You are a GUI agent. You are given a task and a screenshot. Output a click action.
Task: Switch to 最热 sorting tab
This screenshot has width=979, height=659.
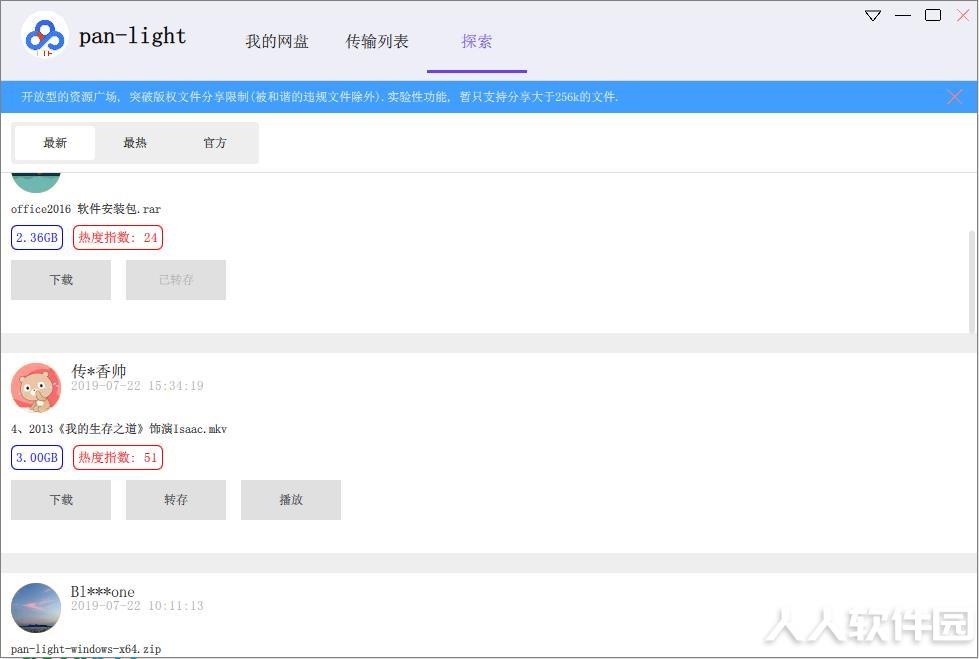point(135,143)
